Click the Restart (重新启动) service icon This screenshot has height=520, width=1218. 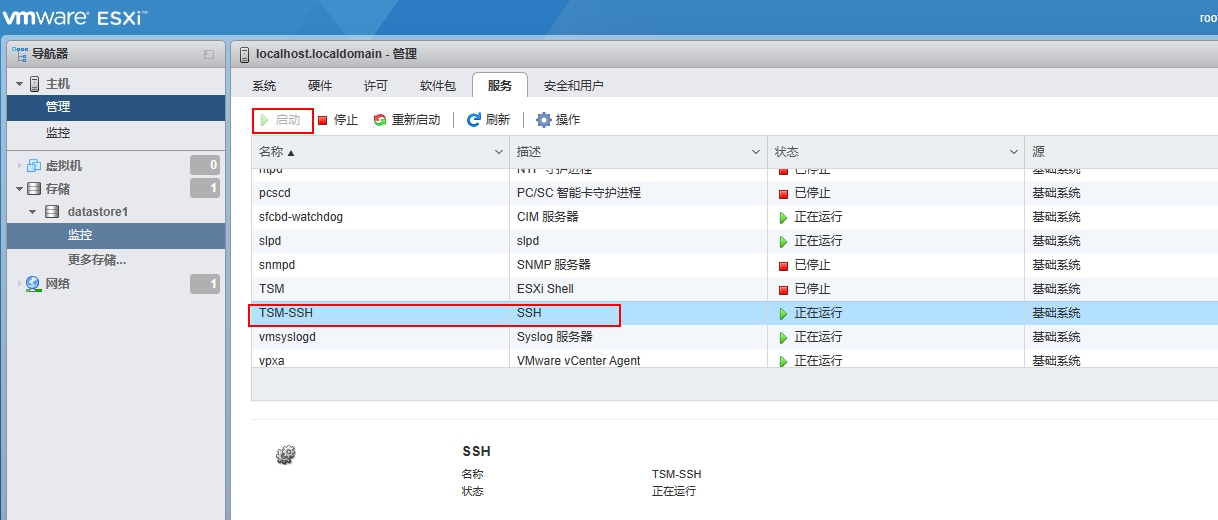pos(380,120)
